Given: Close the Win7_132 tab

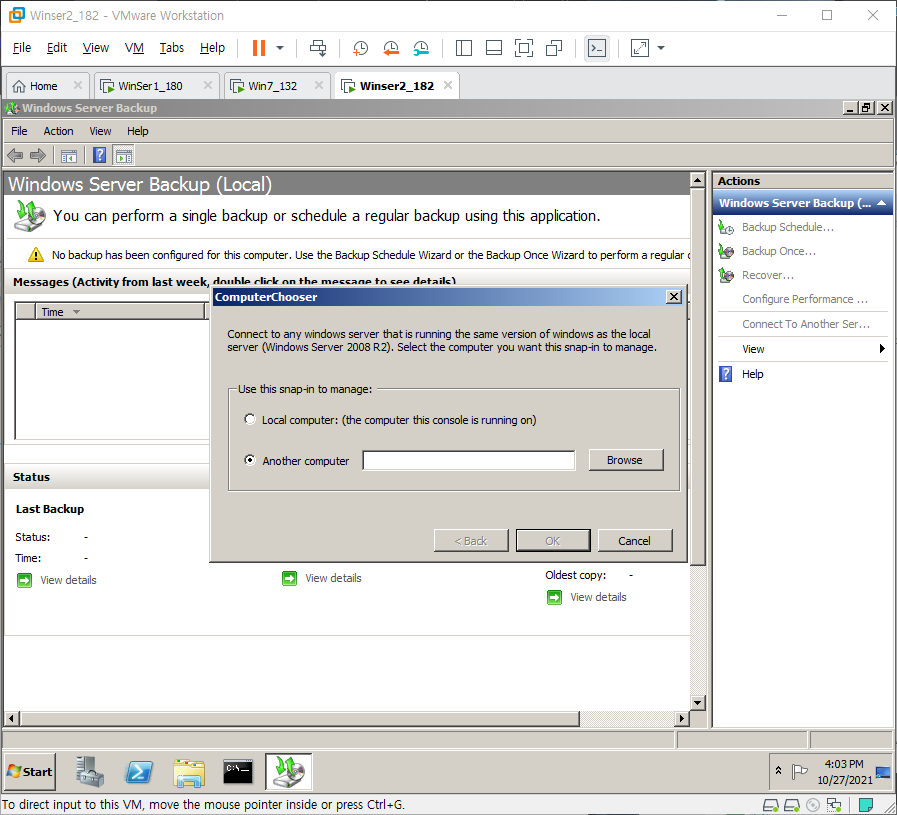Looking at the screenshot, I should coord(319,85).
